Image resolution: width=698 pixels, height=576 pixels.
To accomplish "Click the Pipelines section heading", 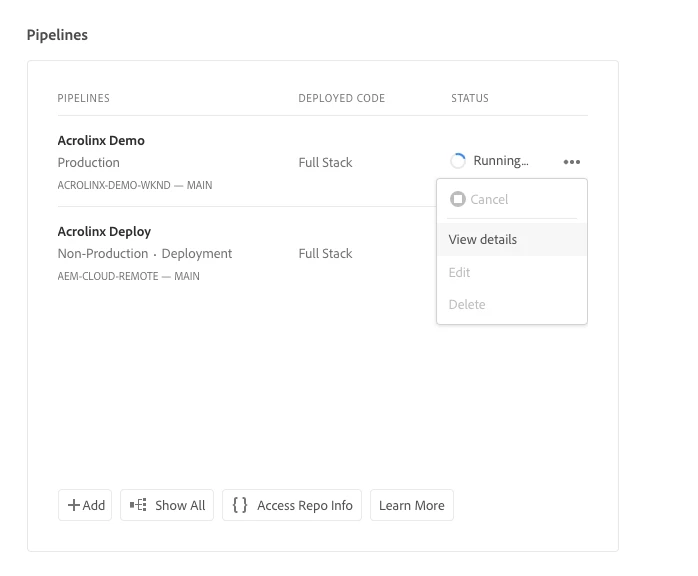I will (x=57, y=35).
